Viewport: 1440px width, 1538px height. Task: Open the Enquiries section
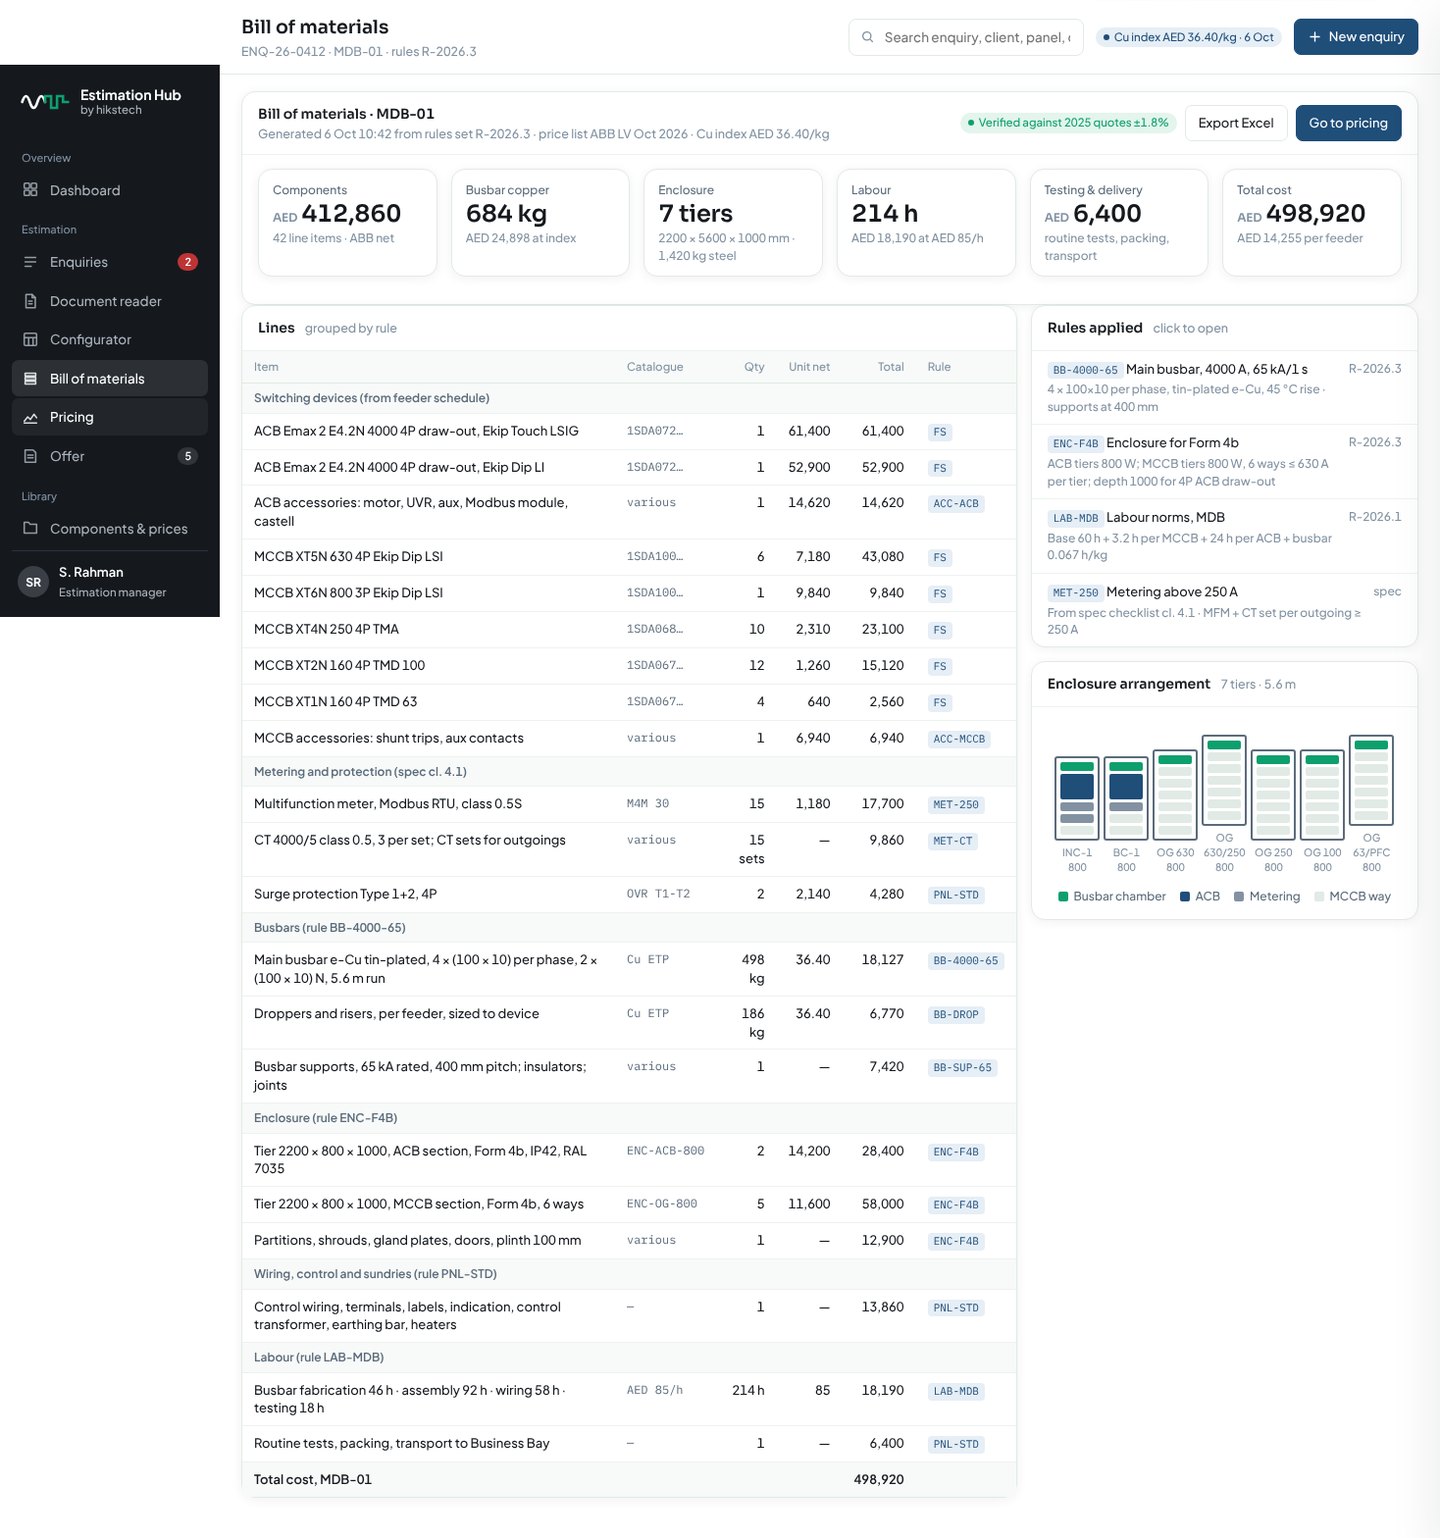click(110, 262)
